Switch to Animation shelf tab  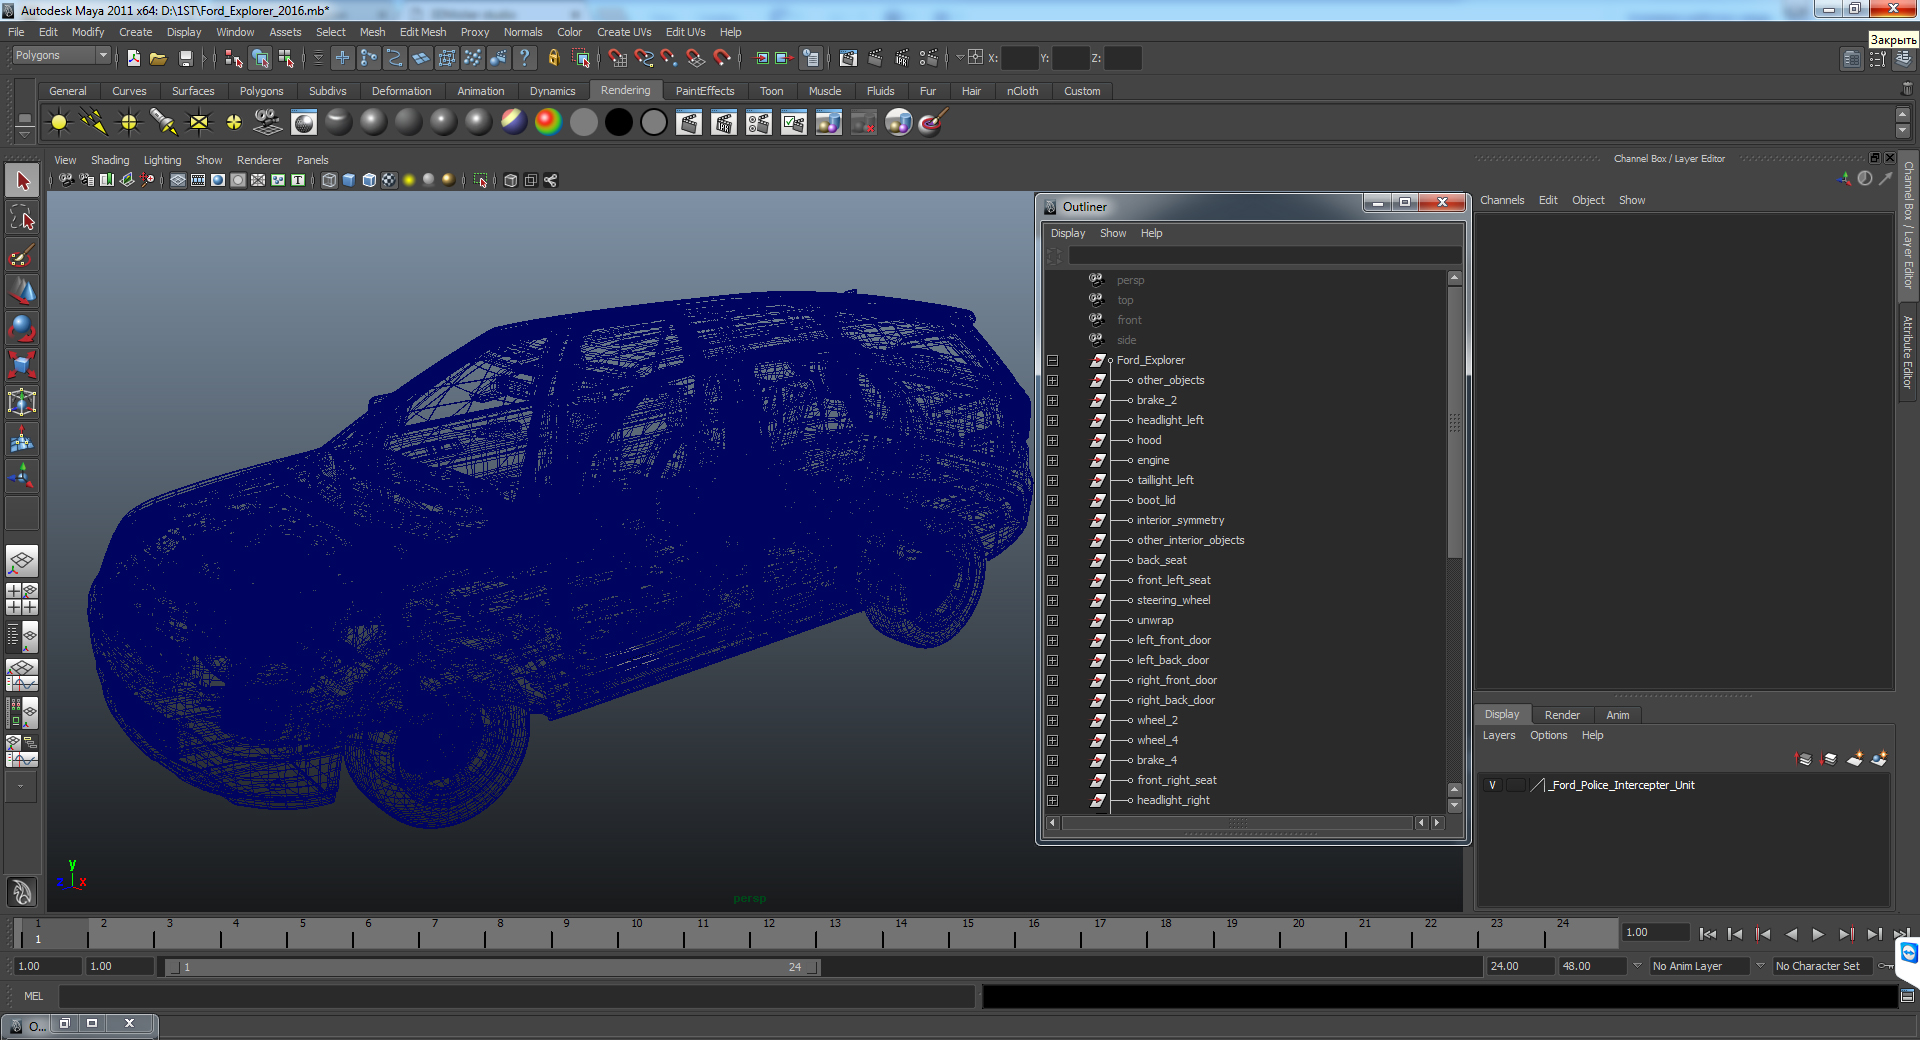(481, 91)
